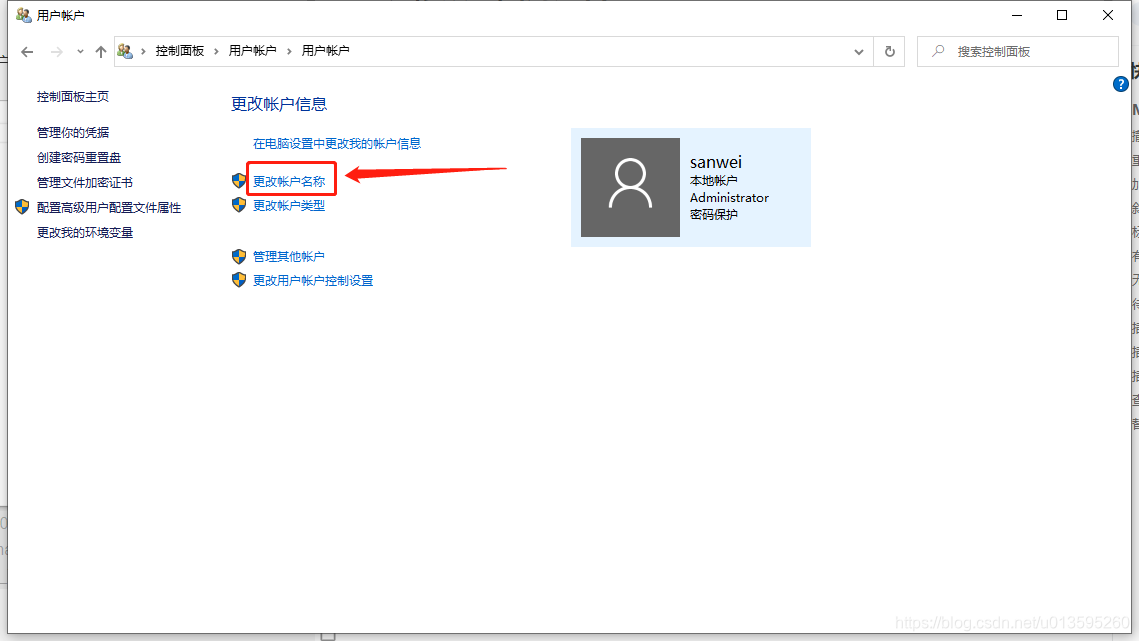Viewport: 1139px width, 641px height.
Task: Click shield icon beside 更改用户帐户控制设置
Action: pyautogui.click(x=239, y=280)
